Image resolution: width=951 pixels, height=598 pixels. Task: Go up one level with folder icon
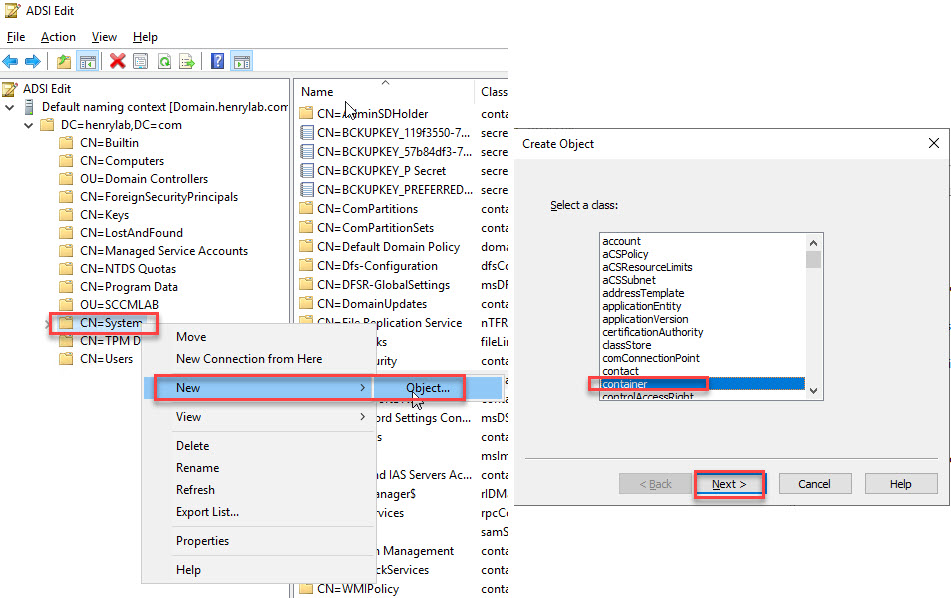64,62
